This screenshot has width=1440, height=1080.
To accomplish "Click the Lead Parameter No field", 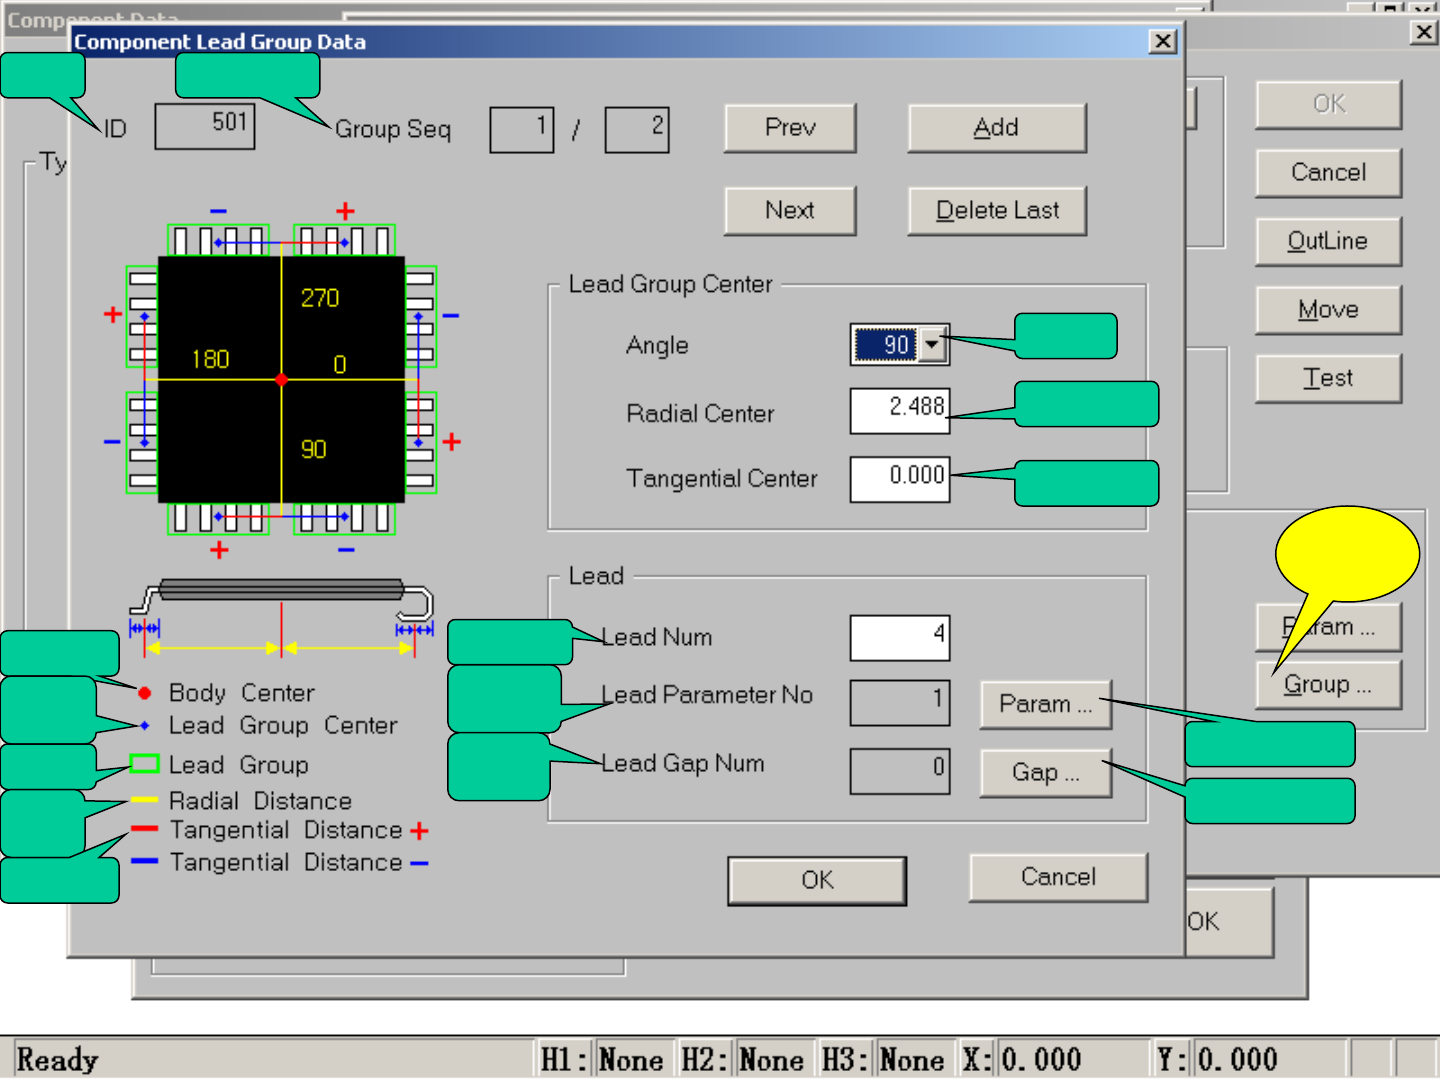I will (899, 703).
